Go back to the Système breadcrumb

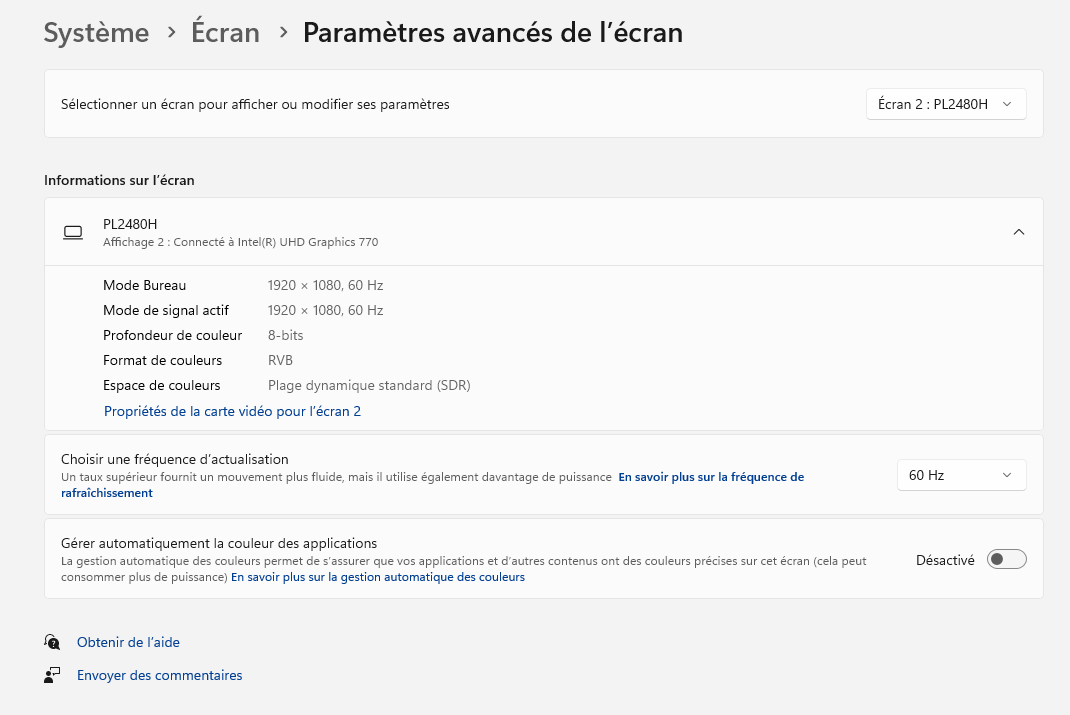pos(96,33)
